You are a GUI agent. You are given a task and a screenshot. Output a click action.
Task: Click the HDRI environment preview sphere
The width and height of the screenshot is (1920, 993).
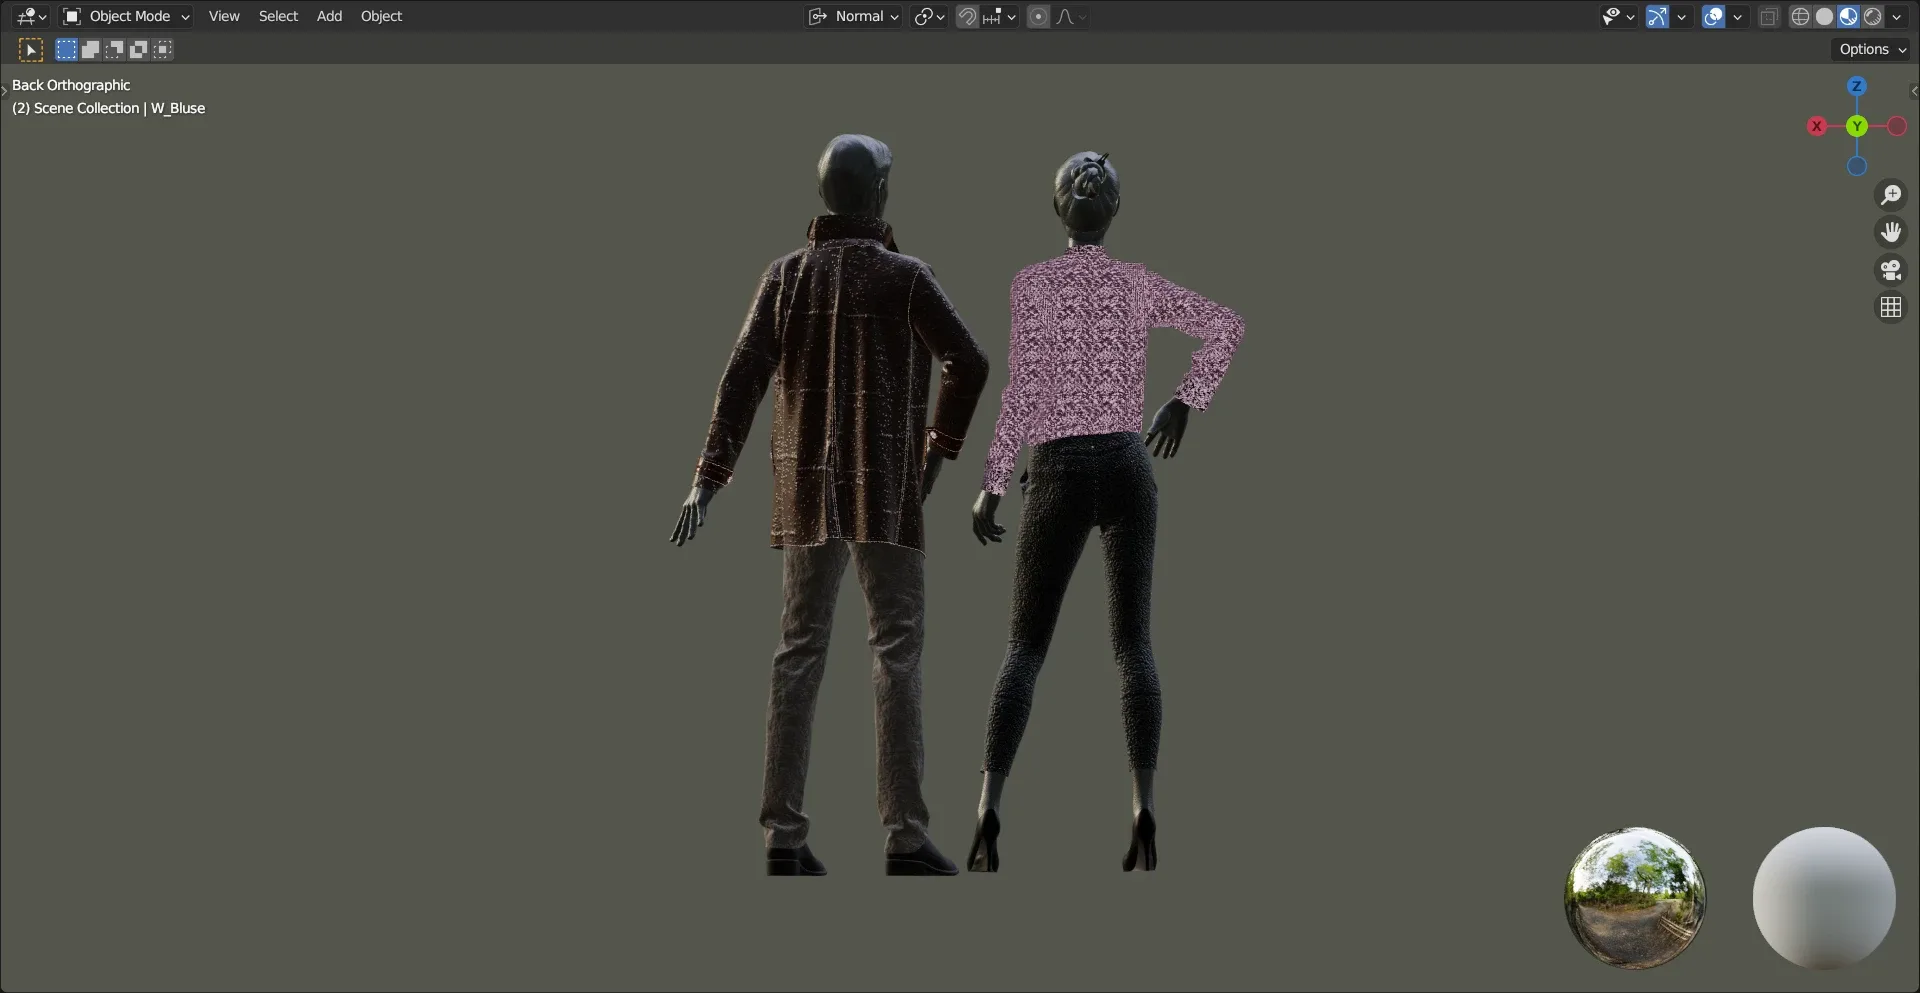(1635, 897)
